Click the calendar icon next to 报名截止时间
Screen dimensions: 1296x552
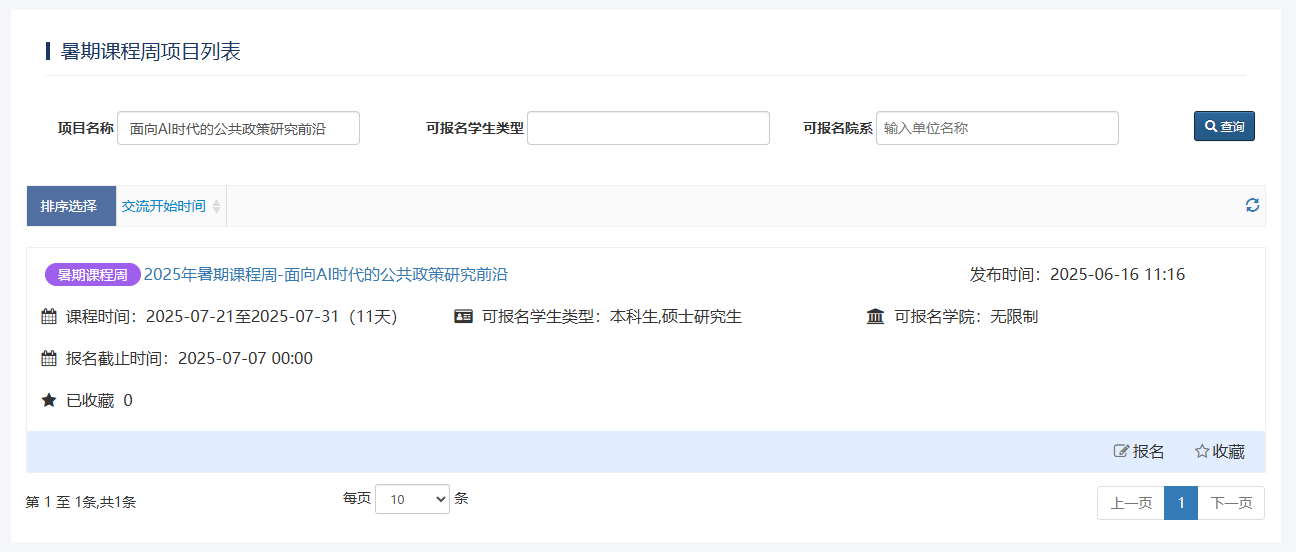pyautogui.click(x=49, y=359)
